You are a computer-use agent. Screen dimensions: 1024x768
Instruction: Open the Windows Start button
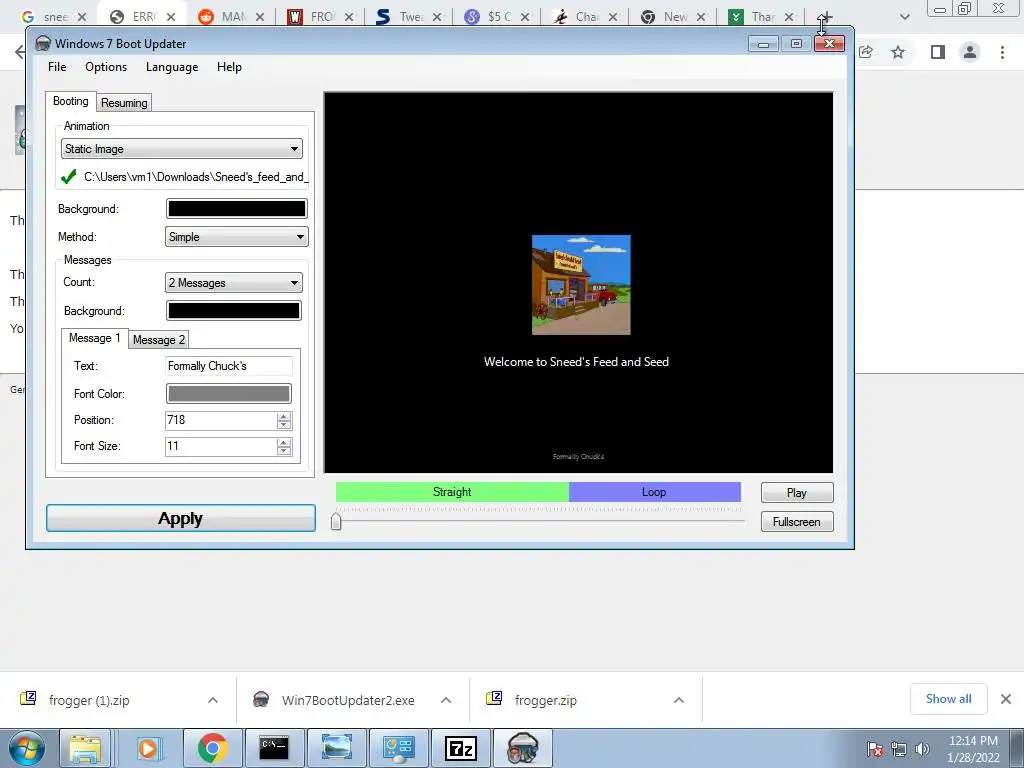[x=26, y=748]
